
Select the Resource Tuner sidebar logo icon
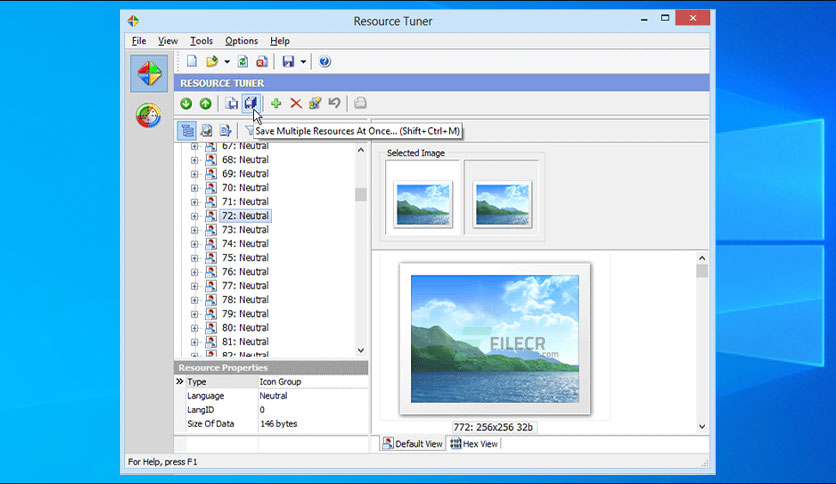(149, 73)
